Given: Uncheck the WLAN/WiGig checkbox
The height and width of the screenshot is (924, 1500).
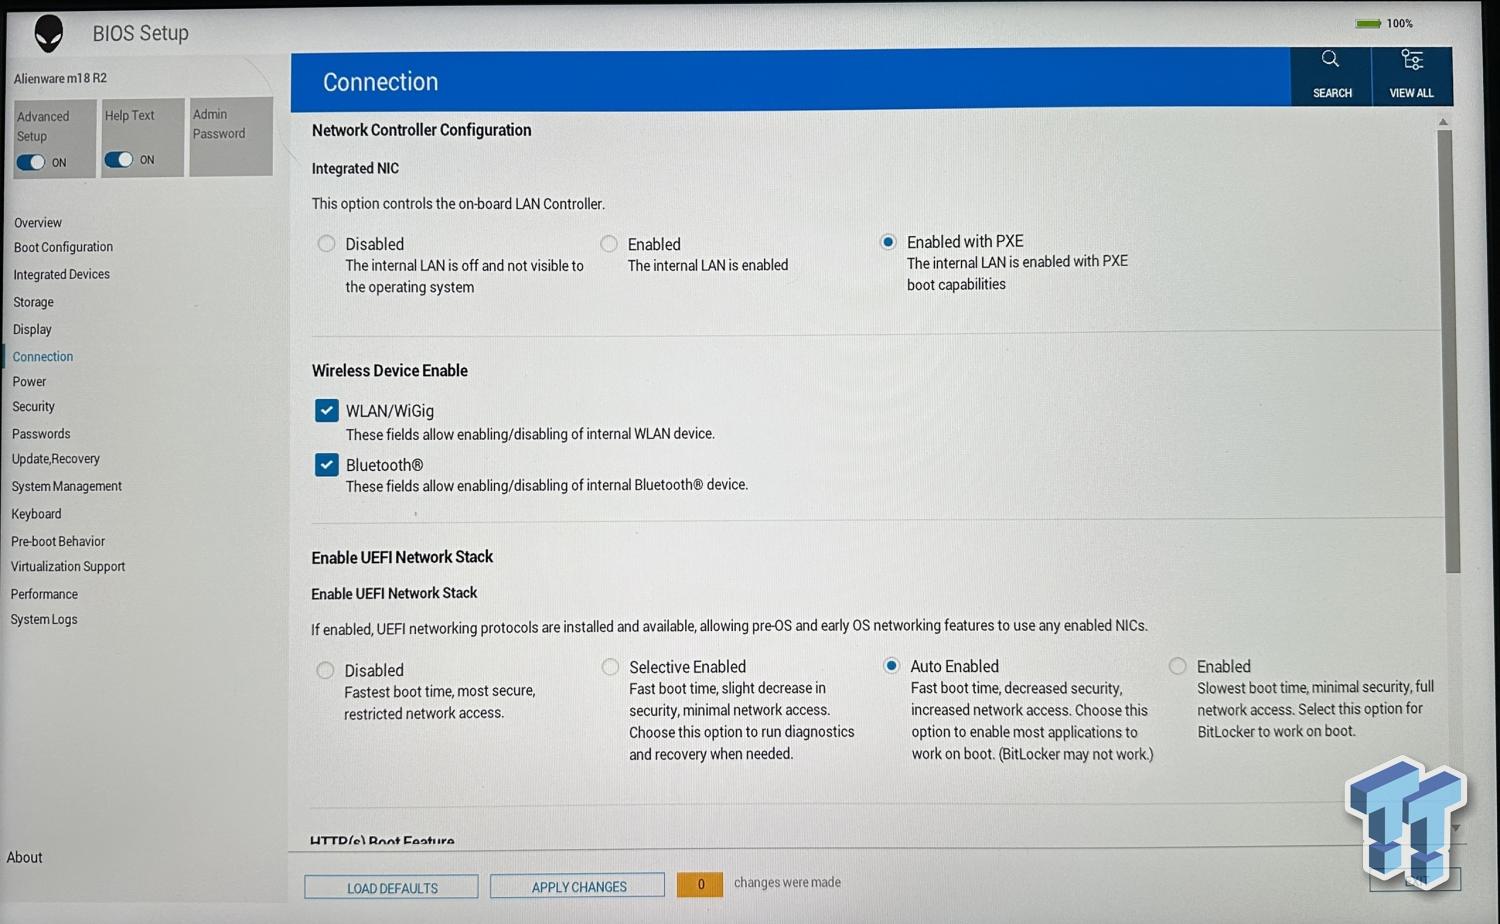Looking at the screenshot, I should point(326,411).
